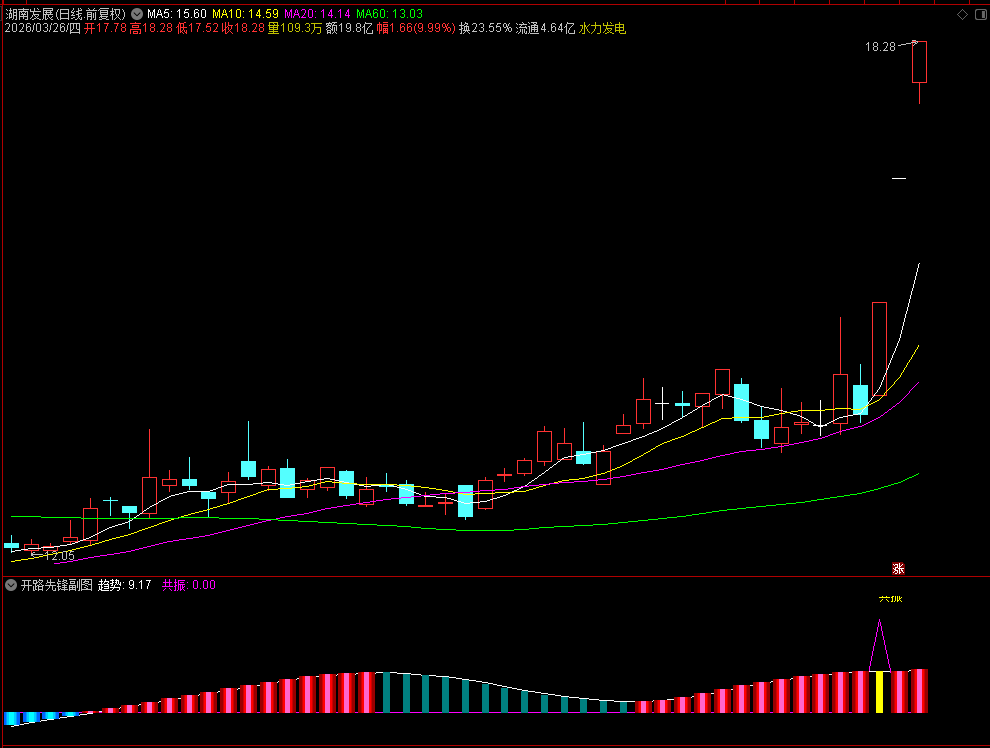Open the 水力发电 sector link
The height and width of the screenshot is (748, 990).
click(x=602, y=28)
